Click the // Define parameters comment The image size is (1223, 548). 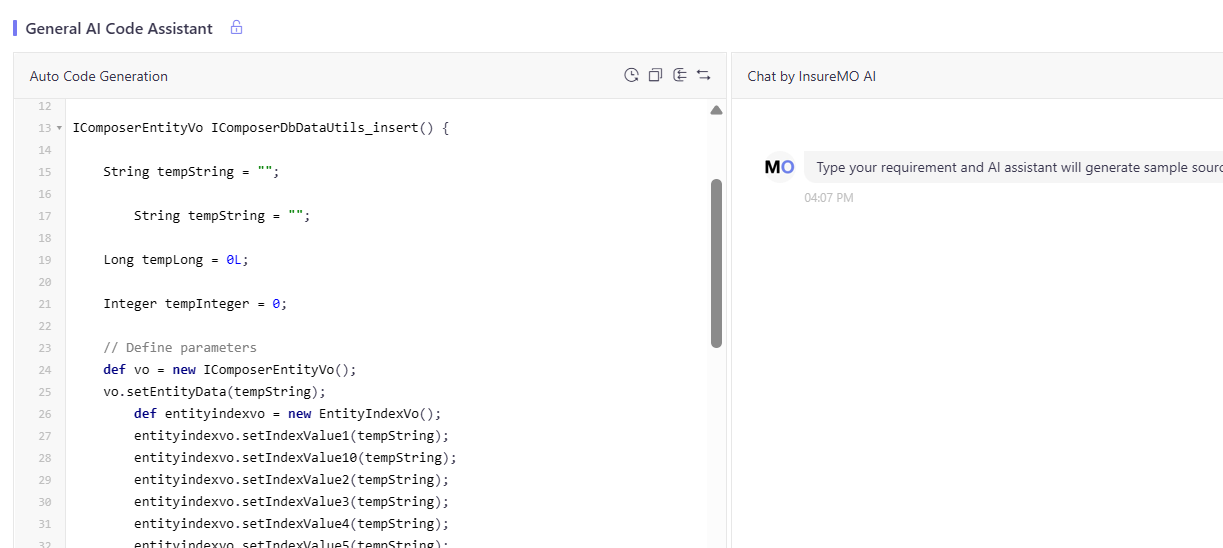(180, 348)
